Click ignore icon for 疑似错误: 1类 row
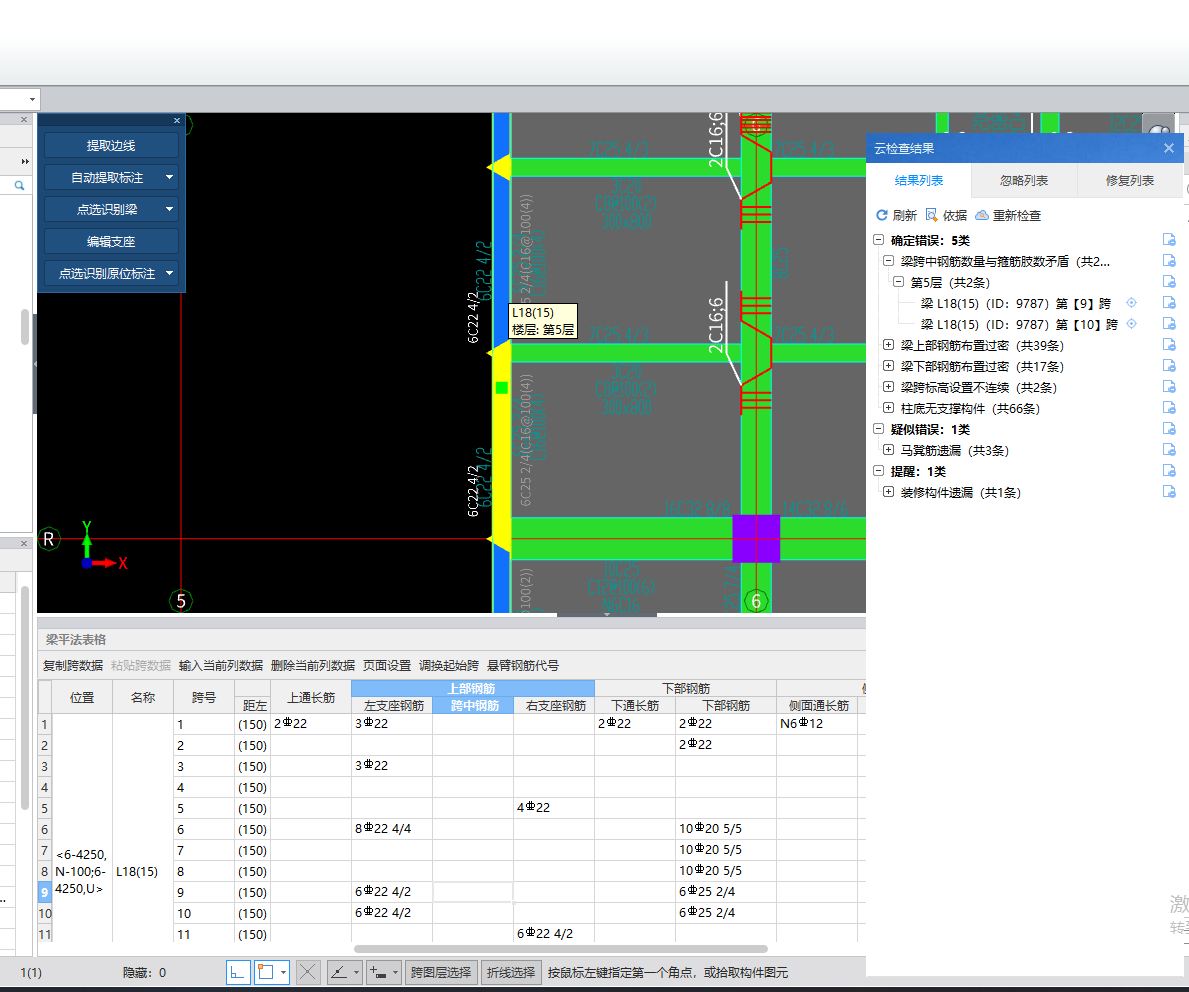Screen dimensions: 1189x992 (1169, 429)
